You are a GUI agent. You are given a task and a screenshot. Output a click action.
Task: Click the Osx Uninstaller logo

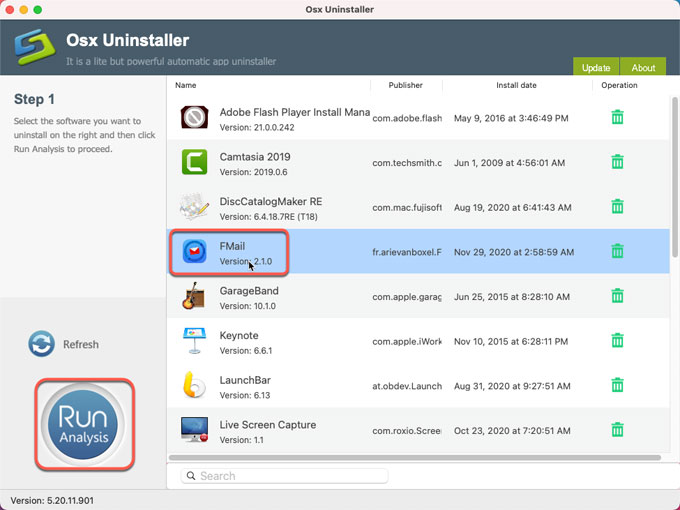[35, 47]
